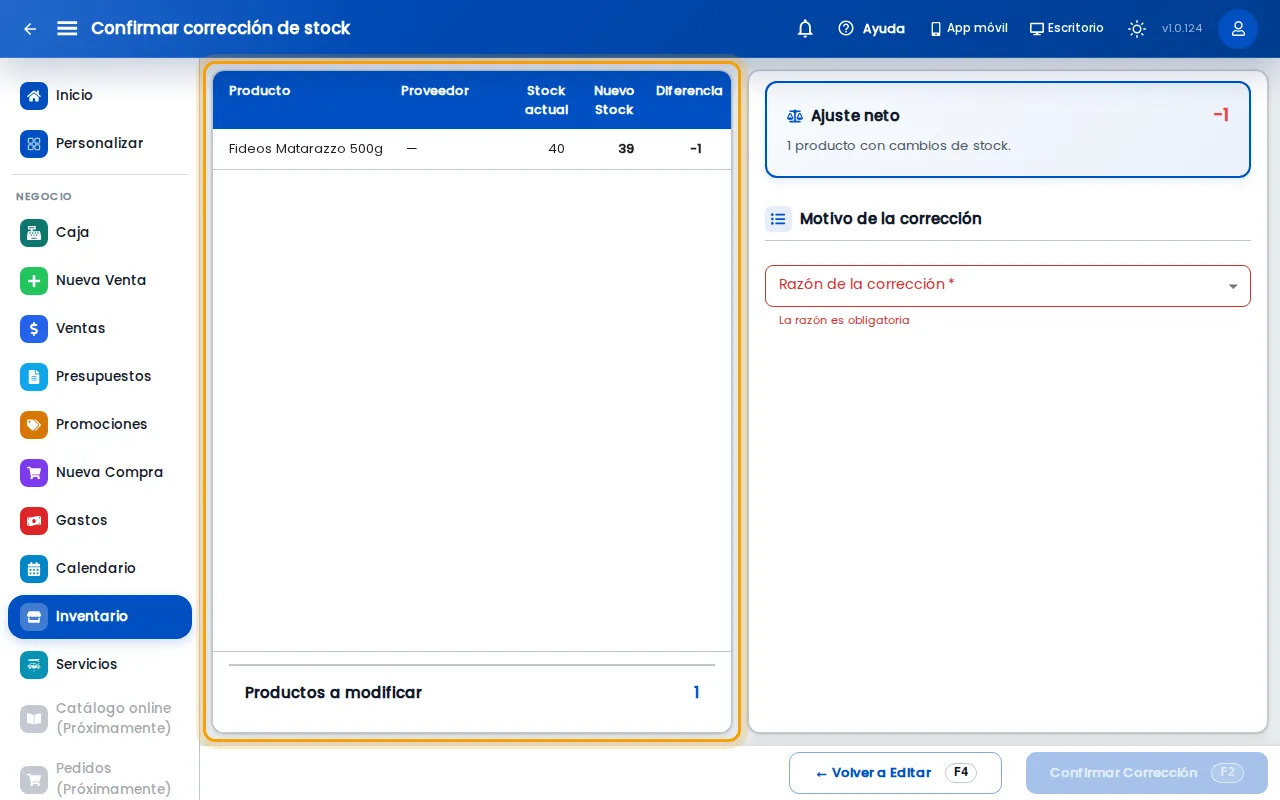Click the Inventario store icon

(x=34, y=617)
